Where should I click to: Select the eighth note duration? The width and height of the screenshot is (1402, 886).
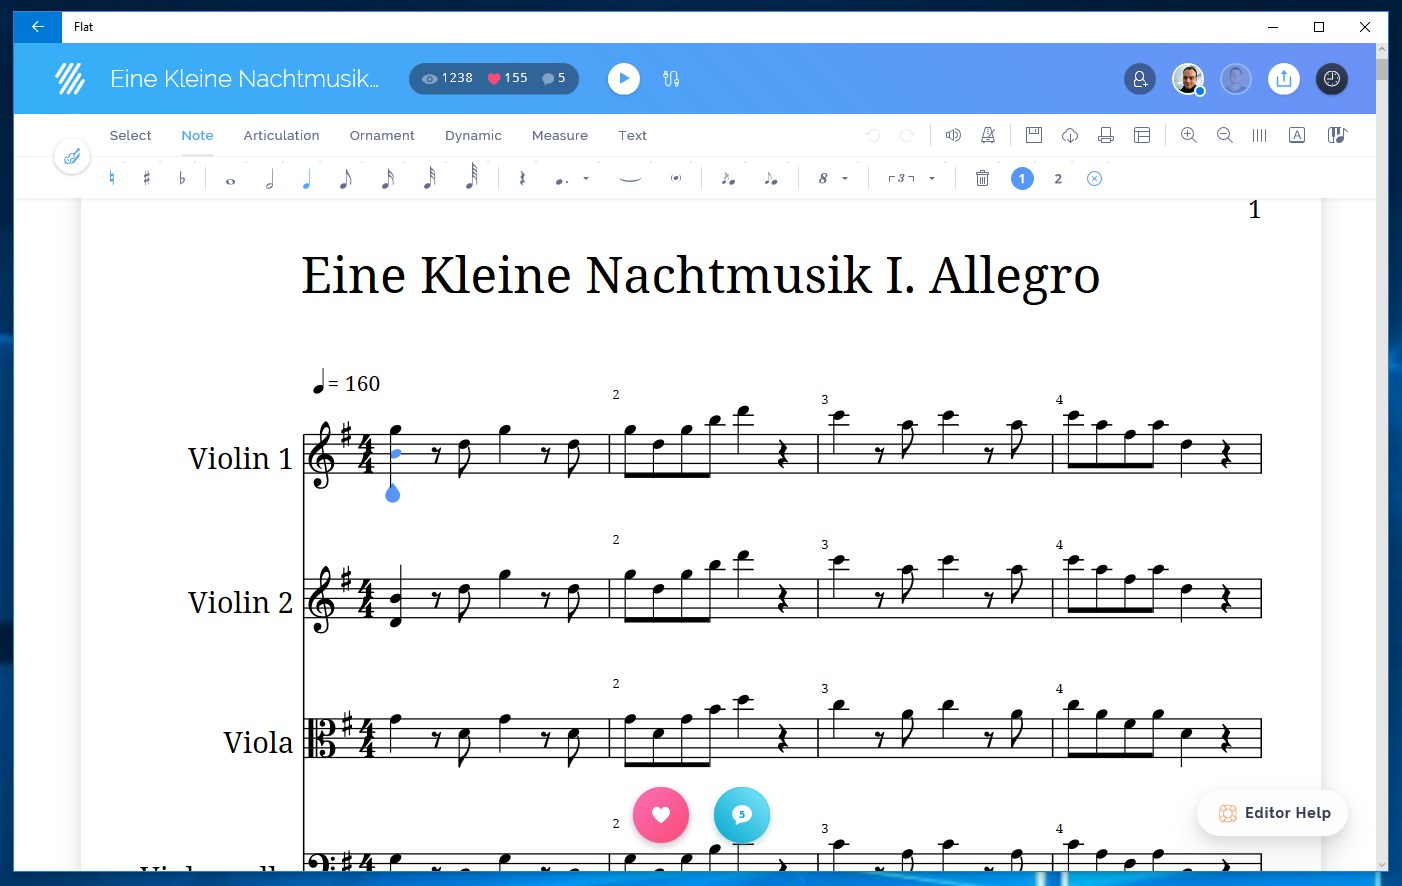point(345,178)
